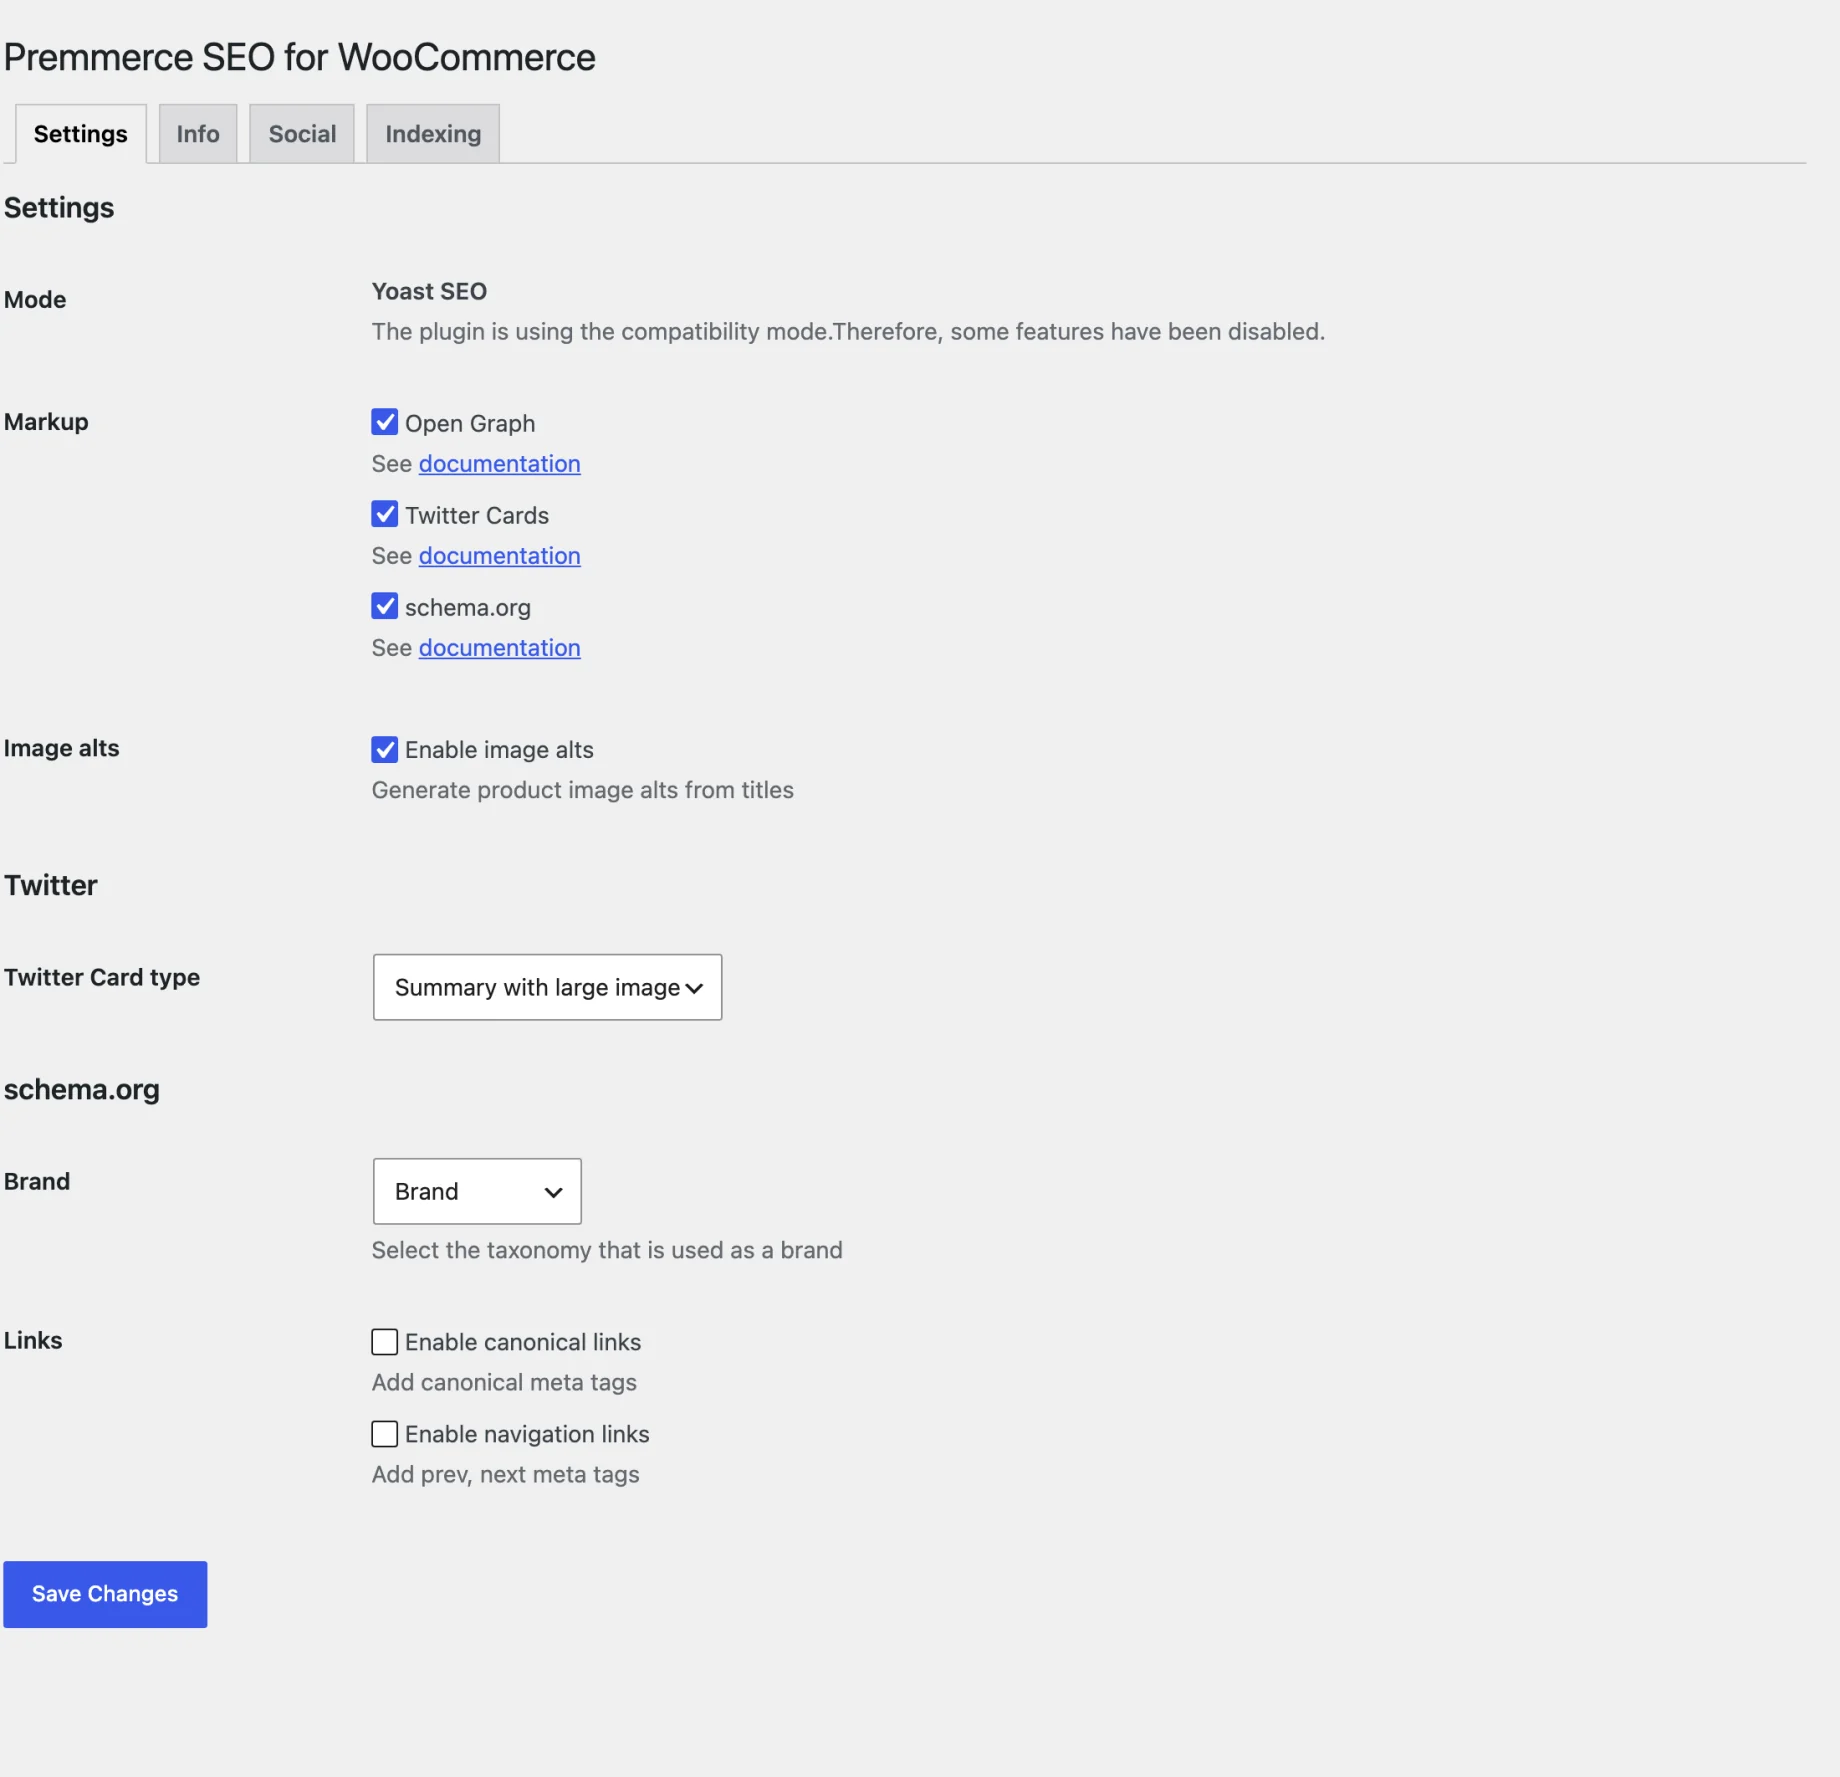Click the compatibility mode notice text
Viewport: 1840px width, 1777px height.
848,332
